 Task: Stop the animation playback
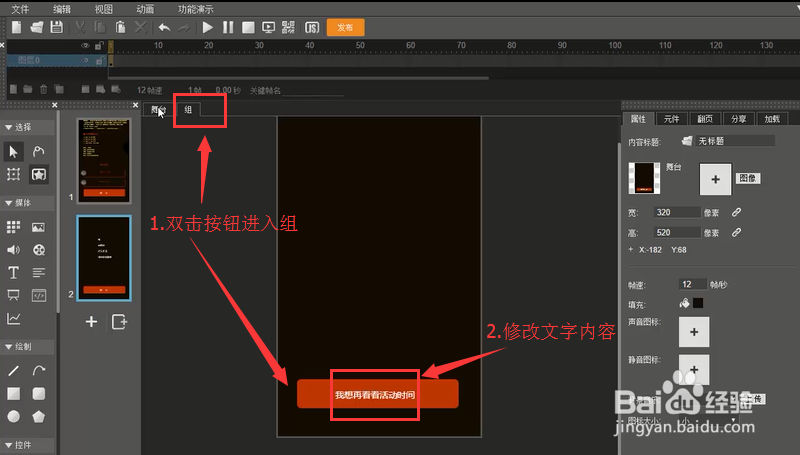(x=248, y=28)
